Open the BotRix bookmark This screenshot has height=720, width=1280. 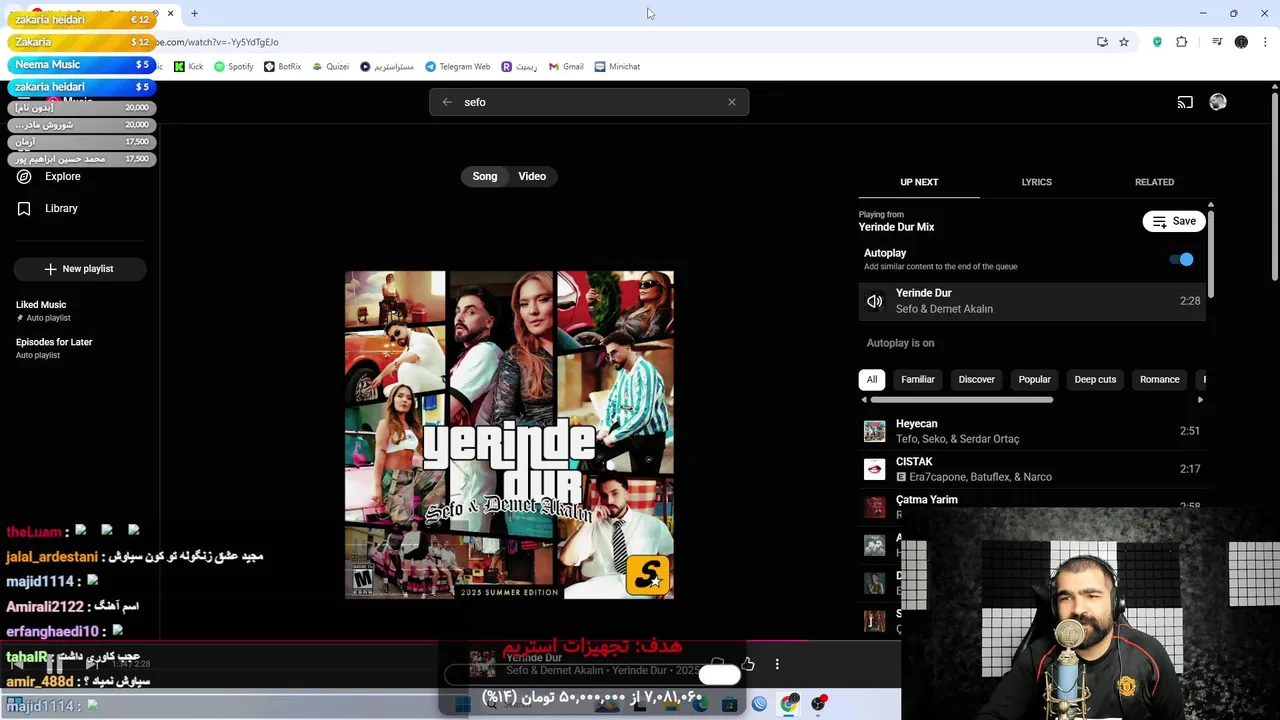[282, 67]
